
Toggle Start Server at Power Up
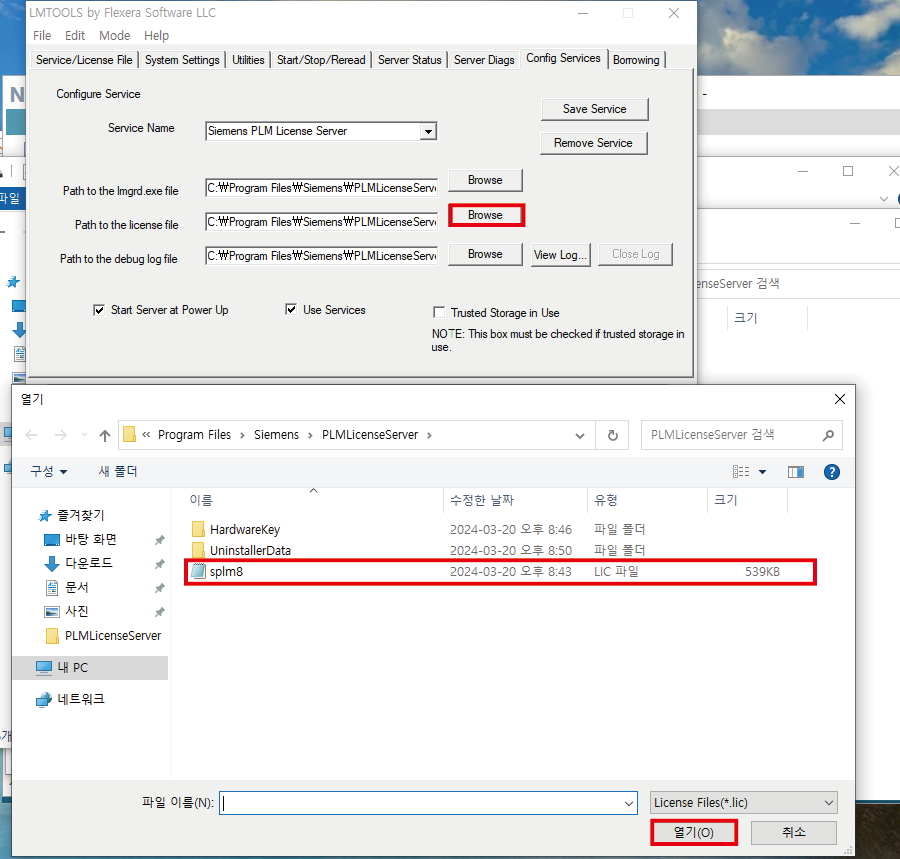coord(99,310)
